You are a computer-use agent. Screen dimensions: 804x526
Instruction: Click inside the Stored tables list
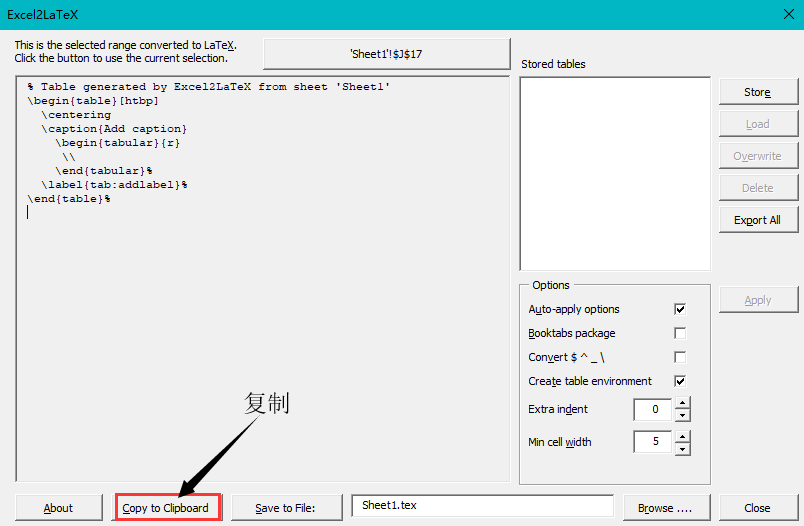click(x=615, y=174)
